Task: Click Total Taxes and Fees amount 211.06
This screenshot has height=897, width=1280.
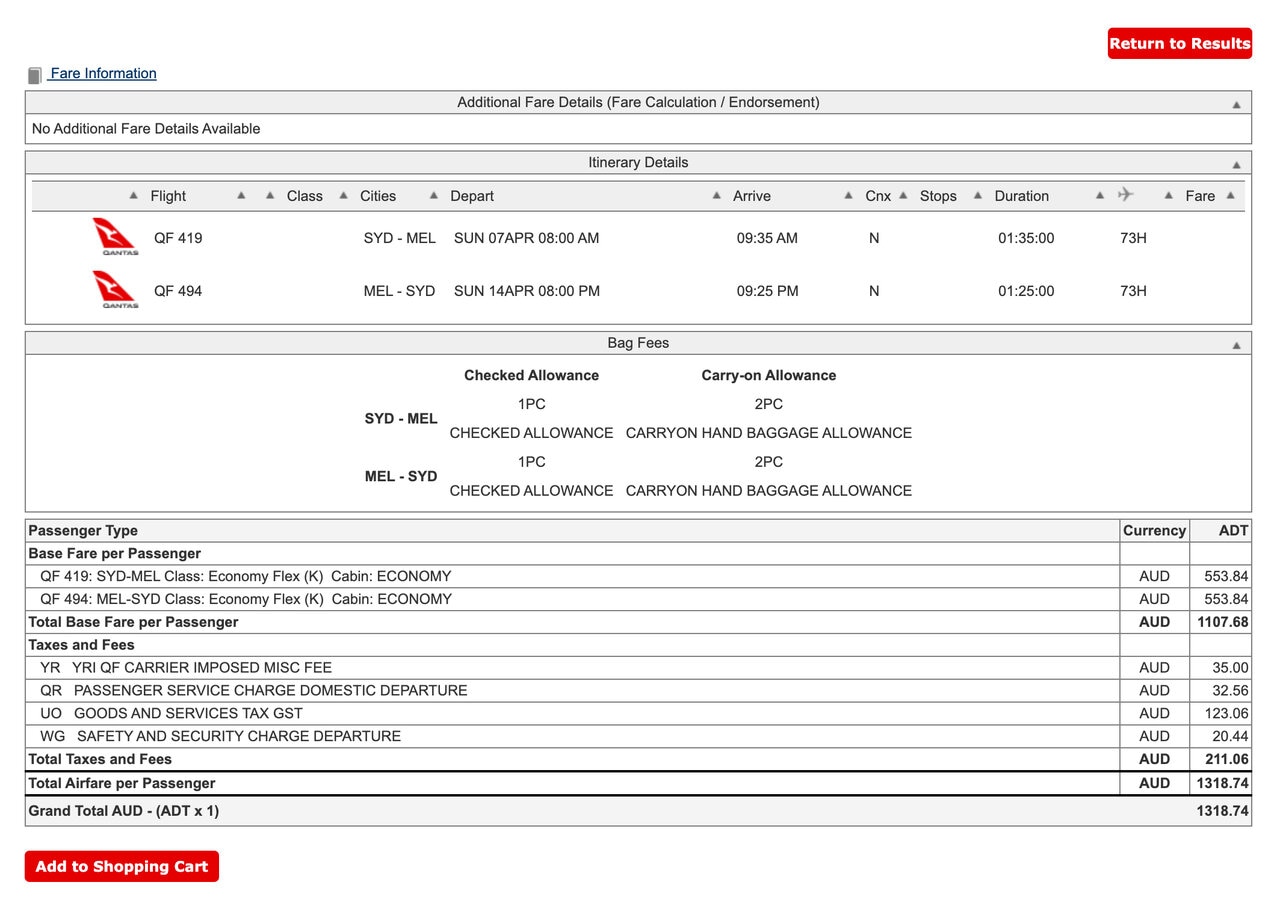Action: 1226,759
